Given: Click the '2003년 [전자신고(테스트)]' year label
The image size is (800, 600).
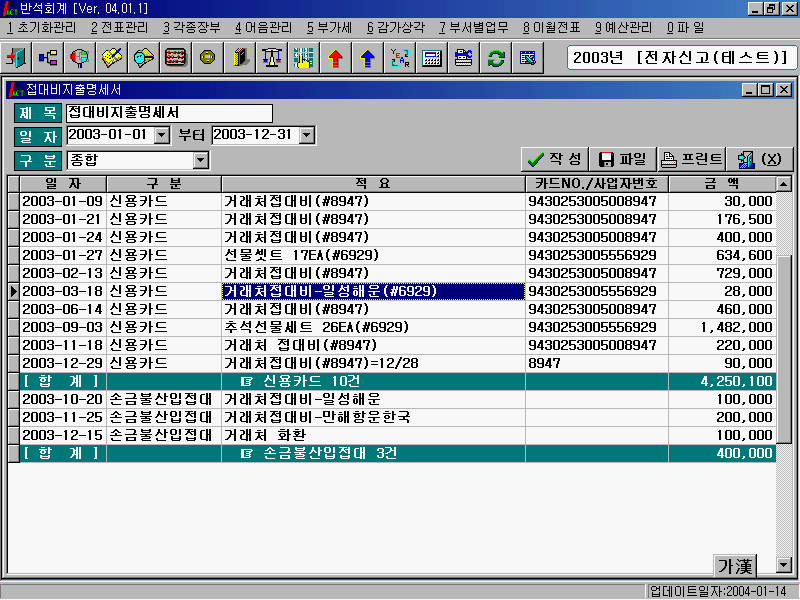Looking at the screenshot, I should (x=681, y=58).
